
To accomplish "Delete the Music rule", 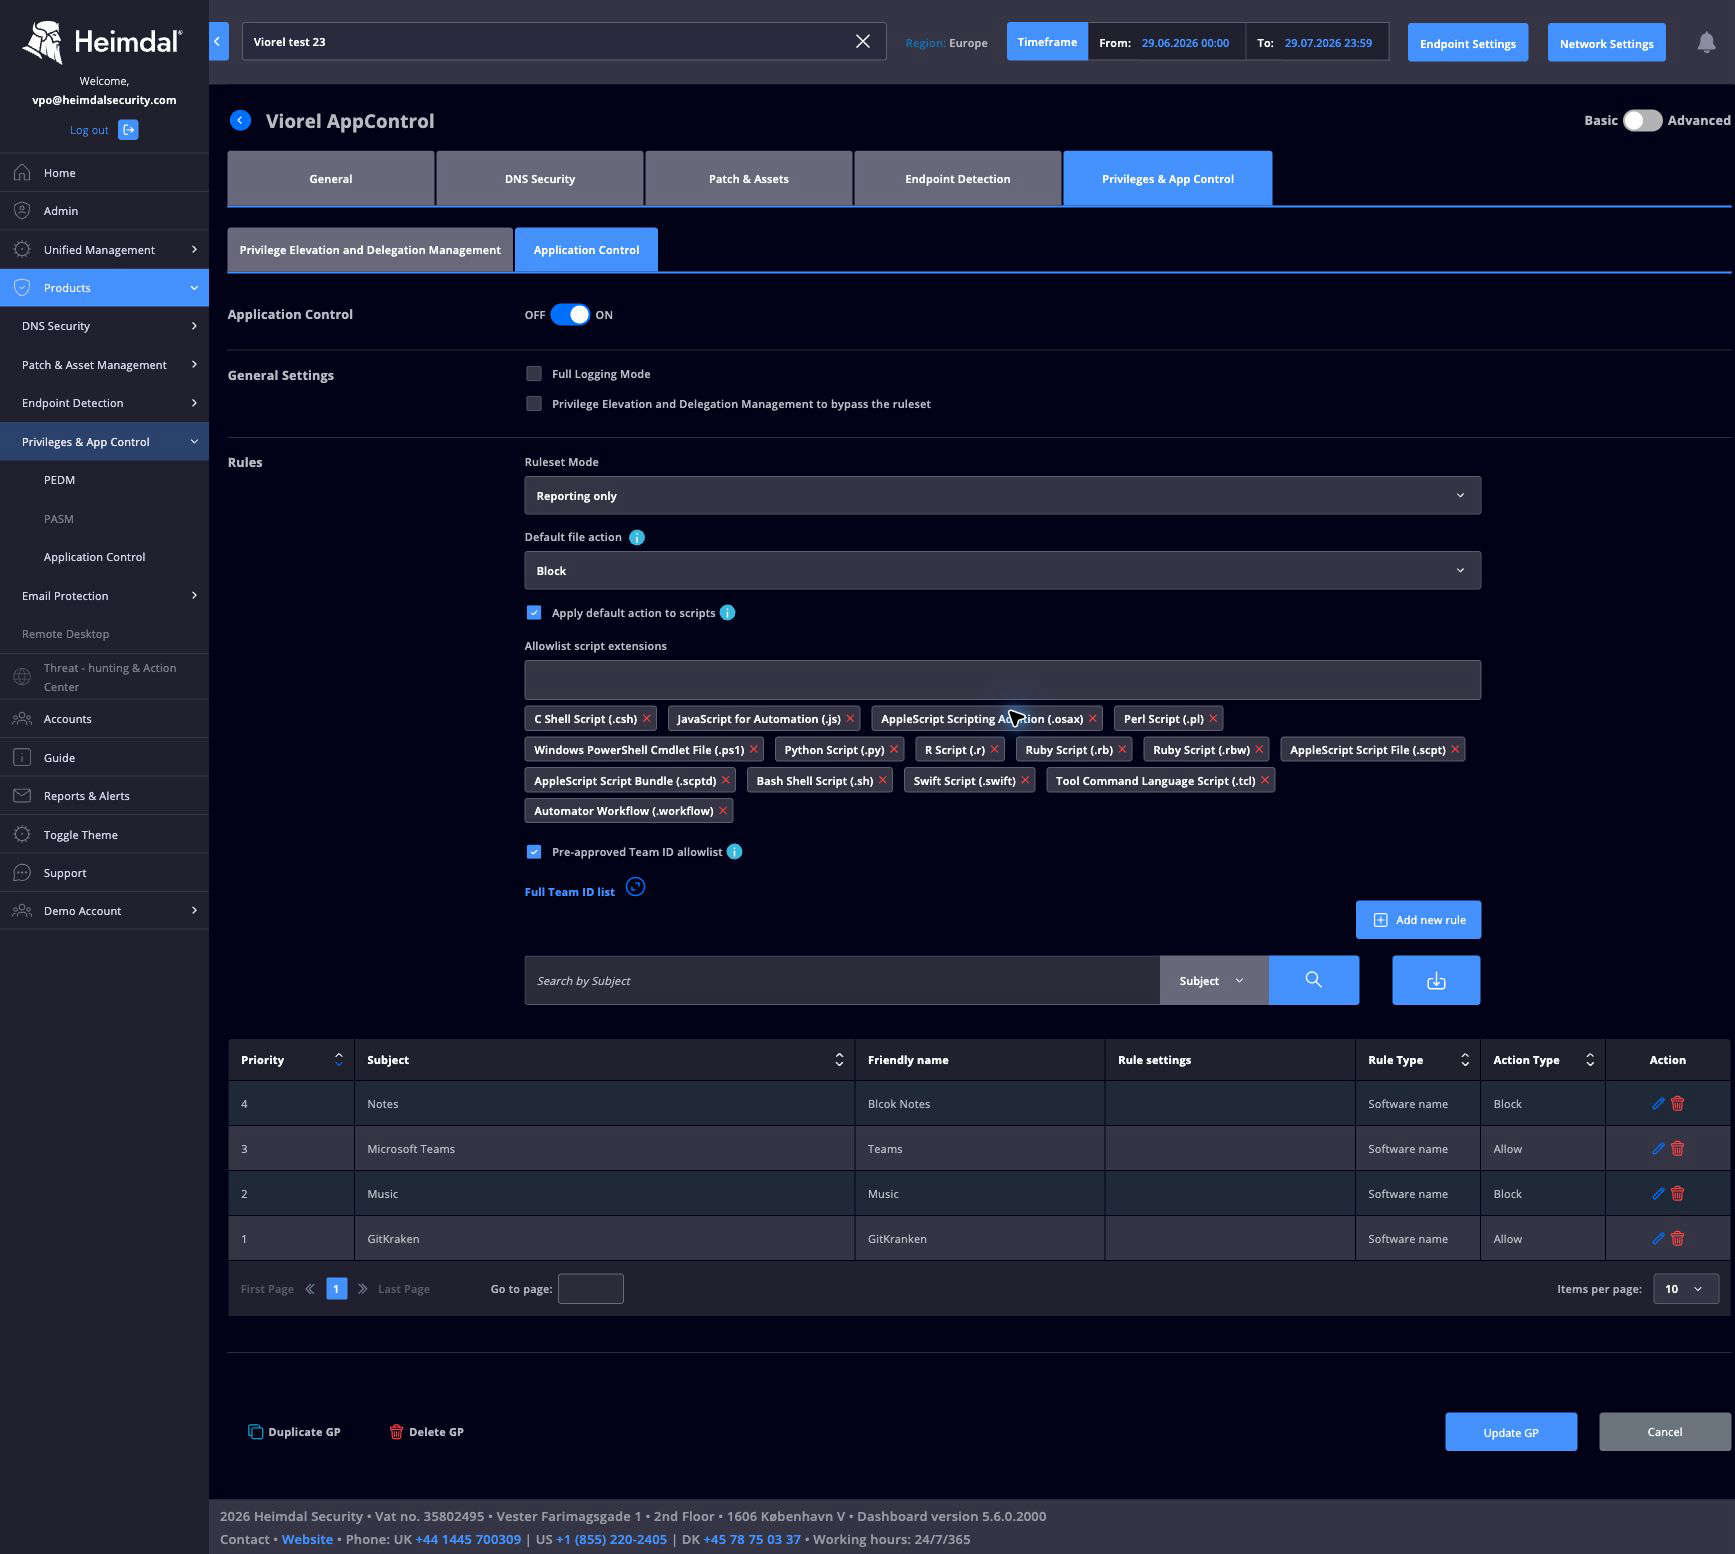I will (x=1678, y=1194).
